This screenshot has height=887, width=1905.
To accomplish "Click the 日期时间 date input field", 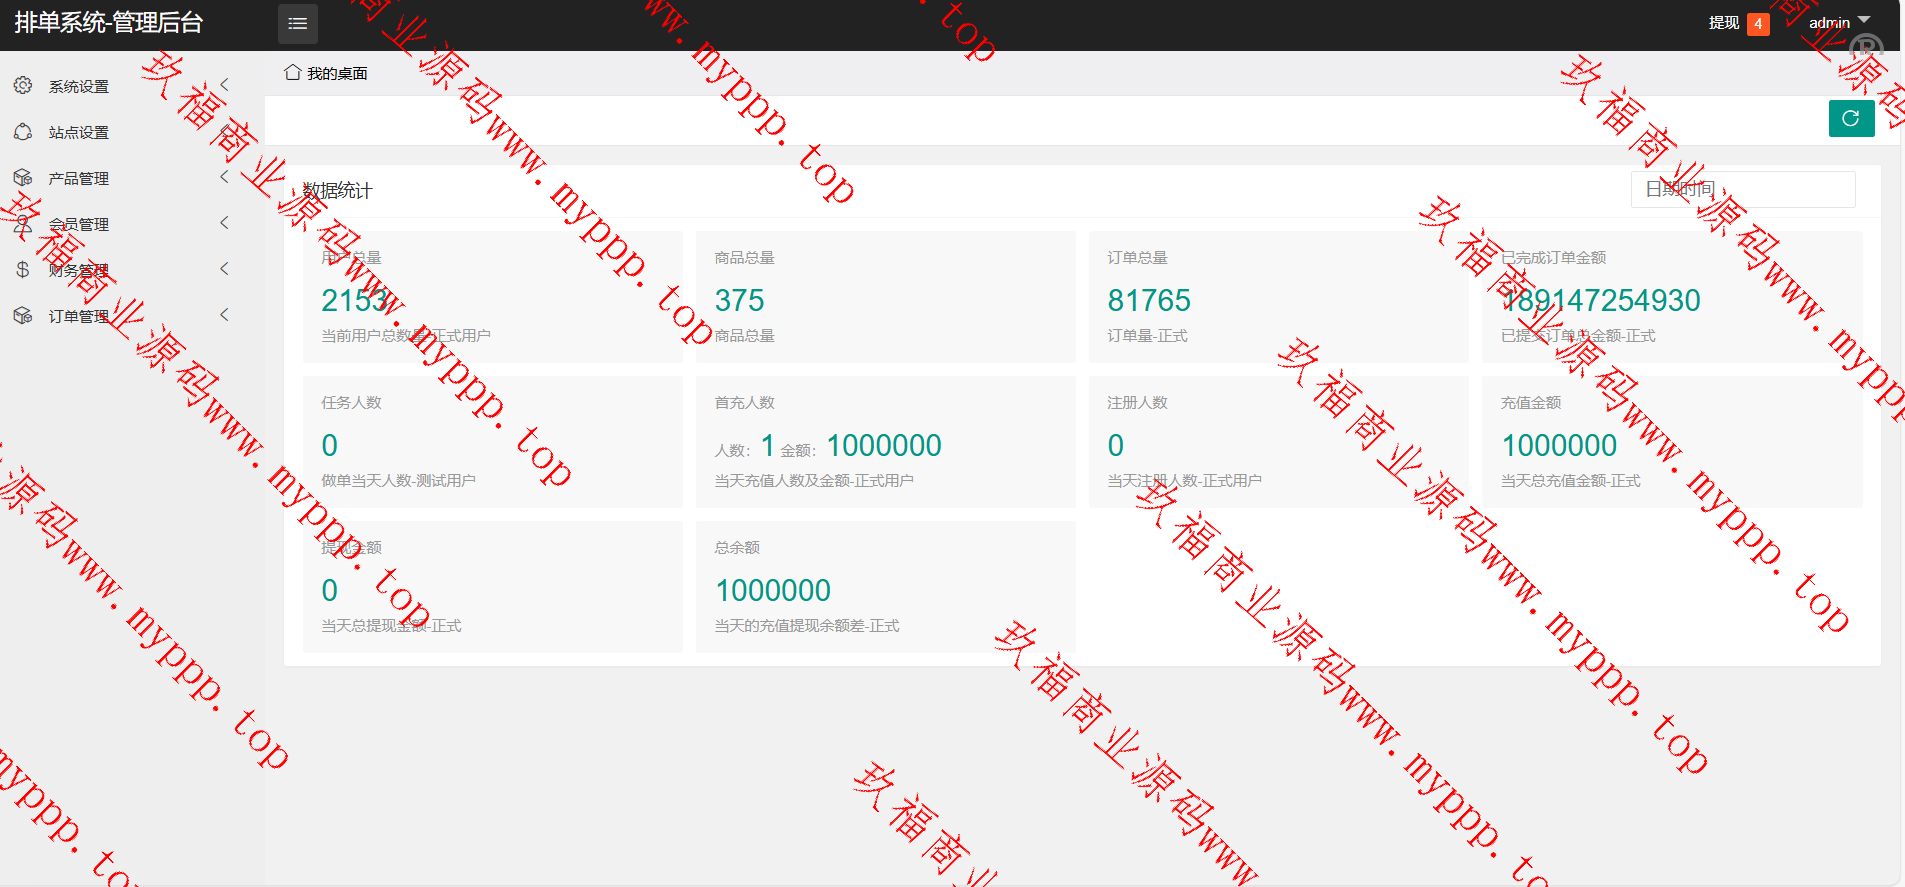I will 1743,189.
